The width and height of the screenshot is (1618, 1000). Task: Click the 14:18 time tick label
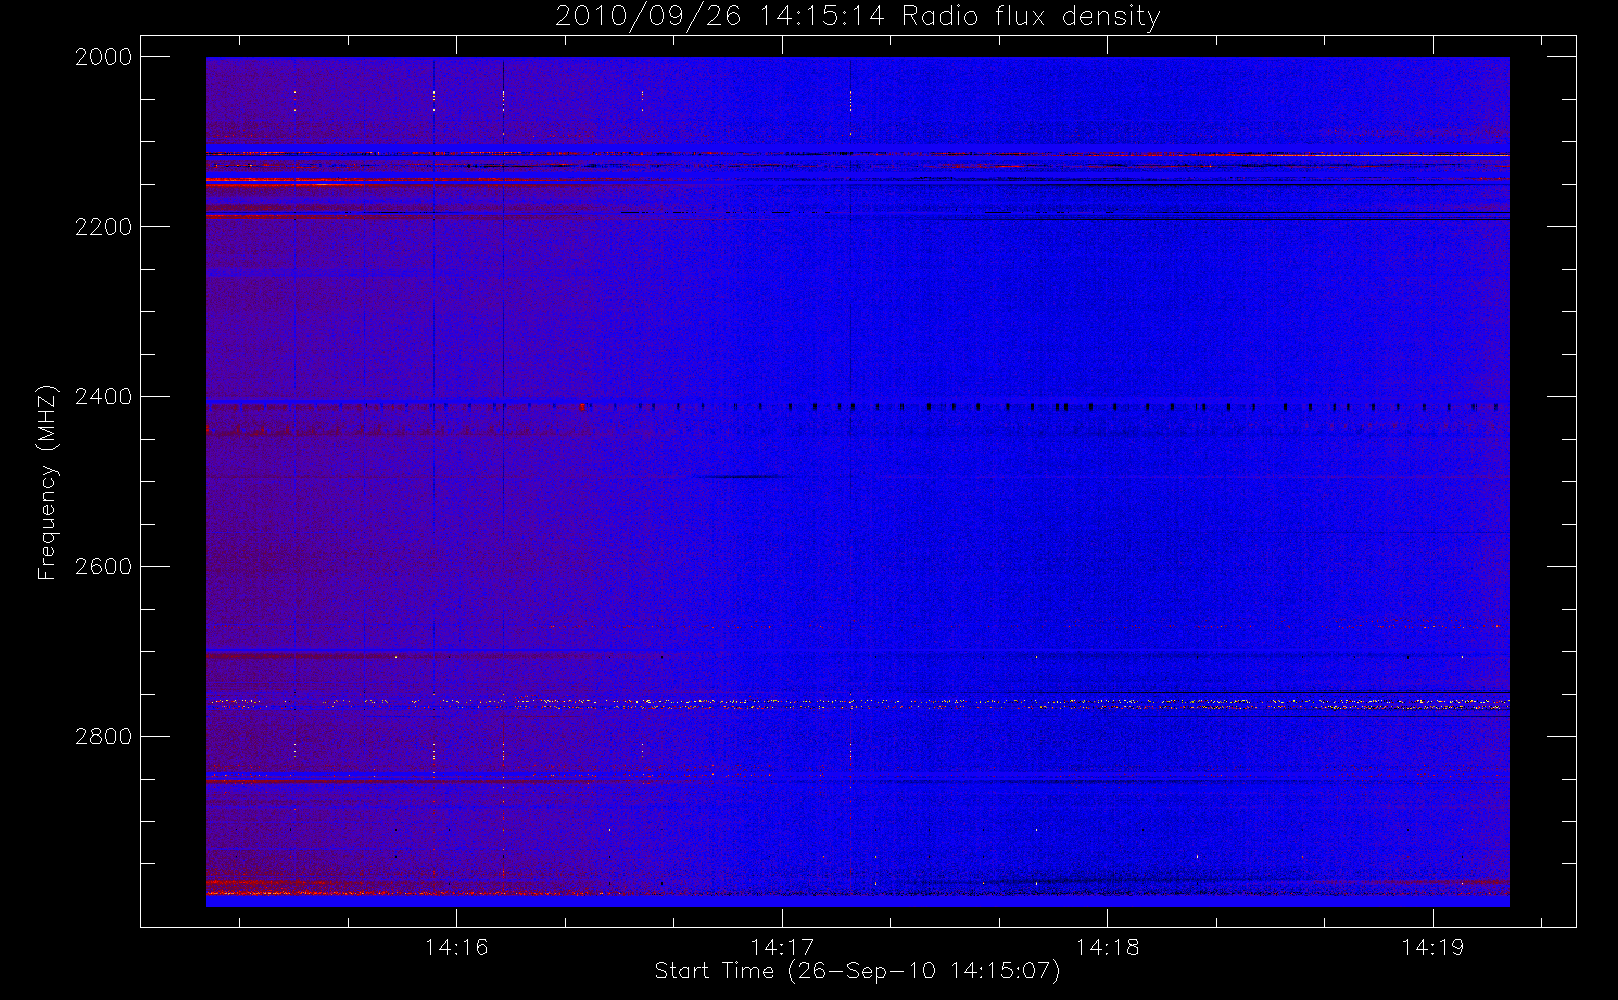1108,947
